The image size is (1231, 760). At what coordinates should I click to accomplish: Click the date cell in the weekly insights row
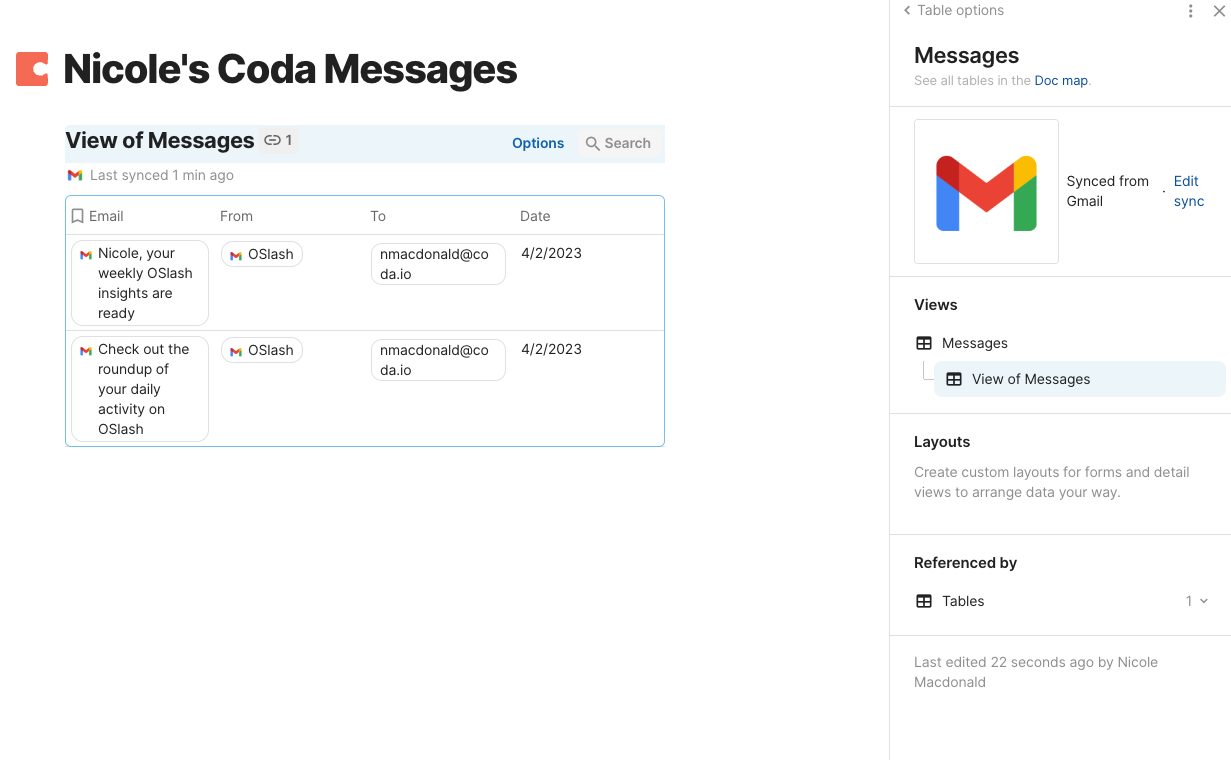point(551,253)
